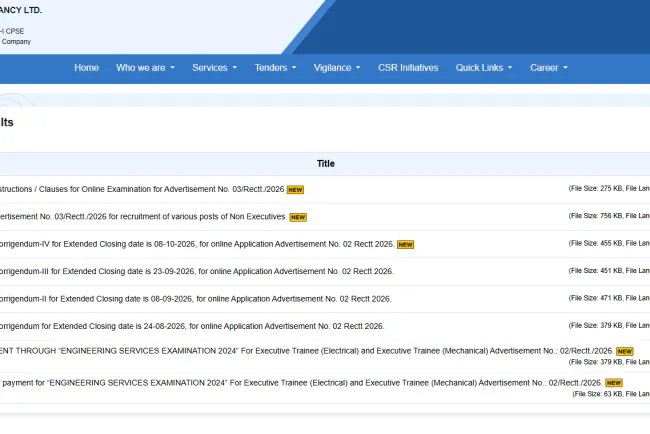The image size is (650, 434).
Task: Click the NEW badge beside Advertisement No. 03/Rectt./2026 instructions
Action: coord(295,190)
